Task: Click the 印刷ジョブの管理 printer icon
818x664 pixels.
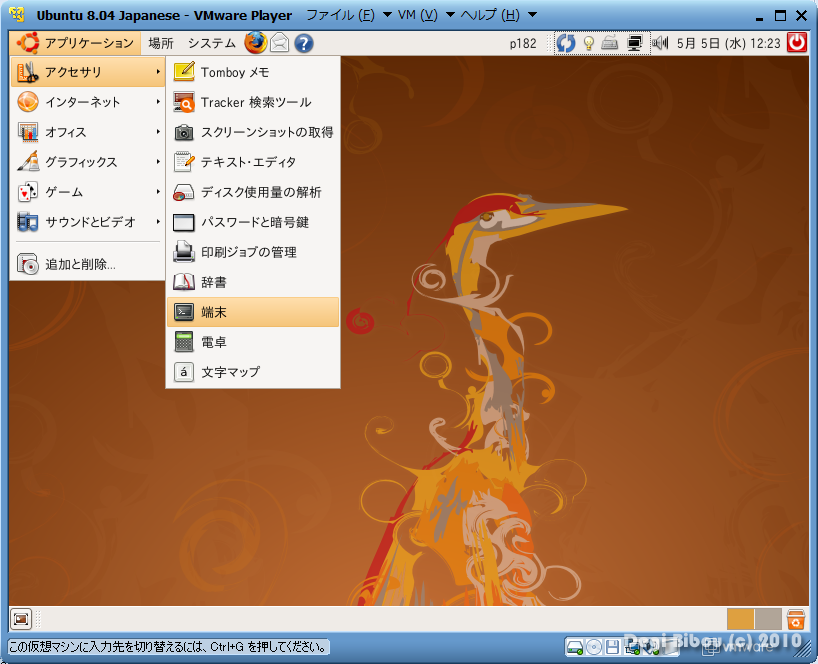Action: [x=184, y=252]
